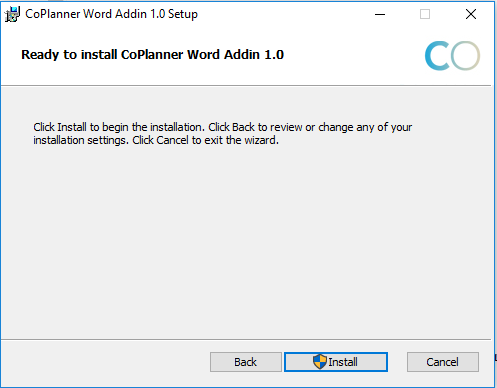Click the installer icon in title bar
Screen dimensions: 497x388
pyautogui.click(x=12, y=14)
